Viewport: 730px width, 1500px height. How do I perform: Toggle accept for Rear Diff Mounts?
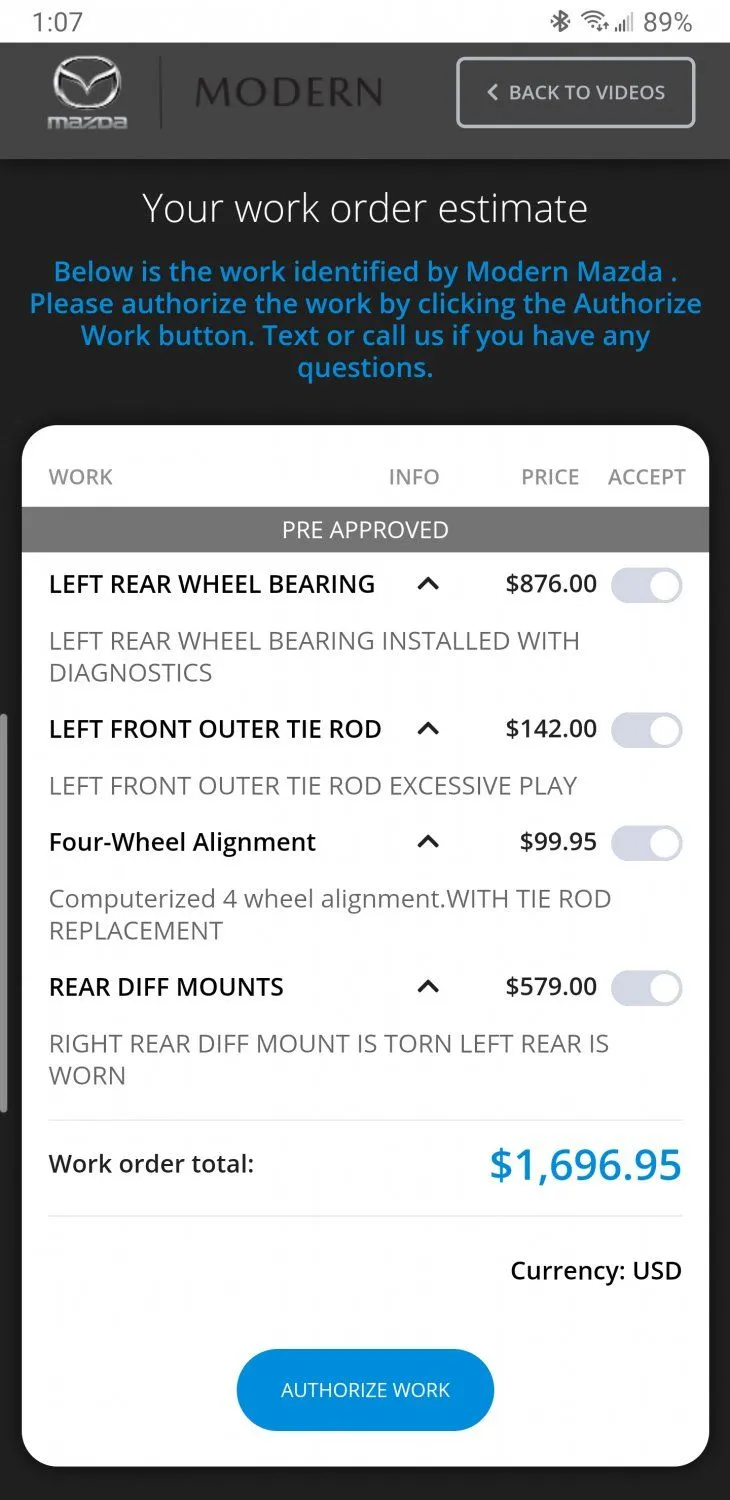coord(647,988)
